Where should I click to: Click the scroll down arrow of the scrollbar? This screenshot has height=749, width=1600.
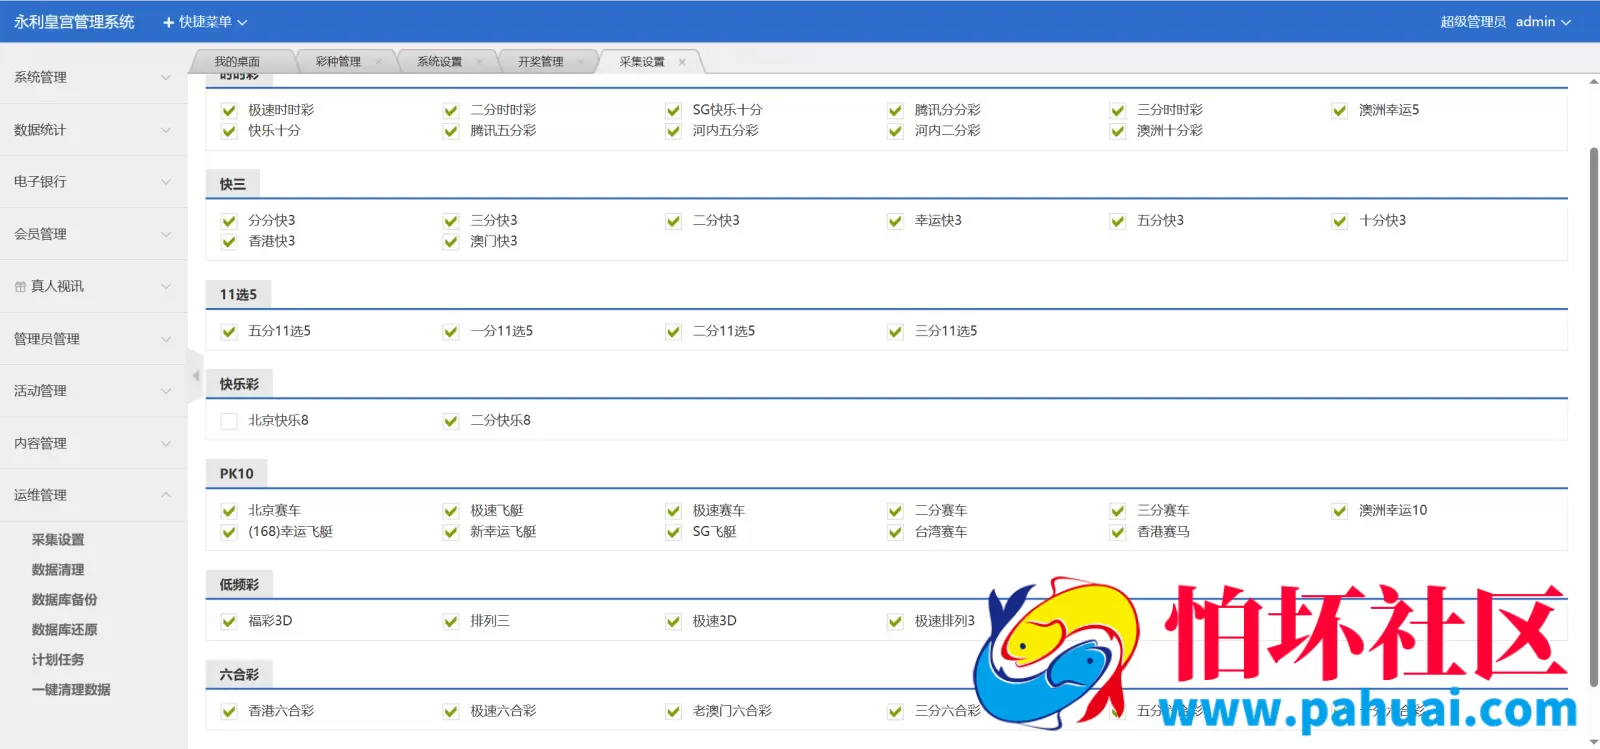click(1593, 741)
